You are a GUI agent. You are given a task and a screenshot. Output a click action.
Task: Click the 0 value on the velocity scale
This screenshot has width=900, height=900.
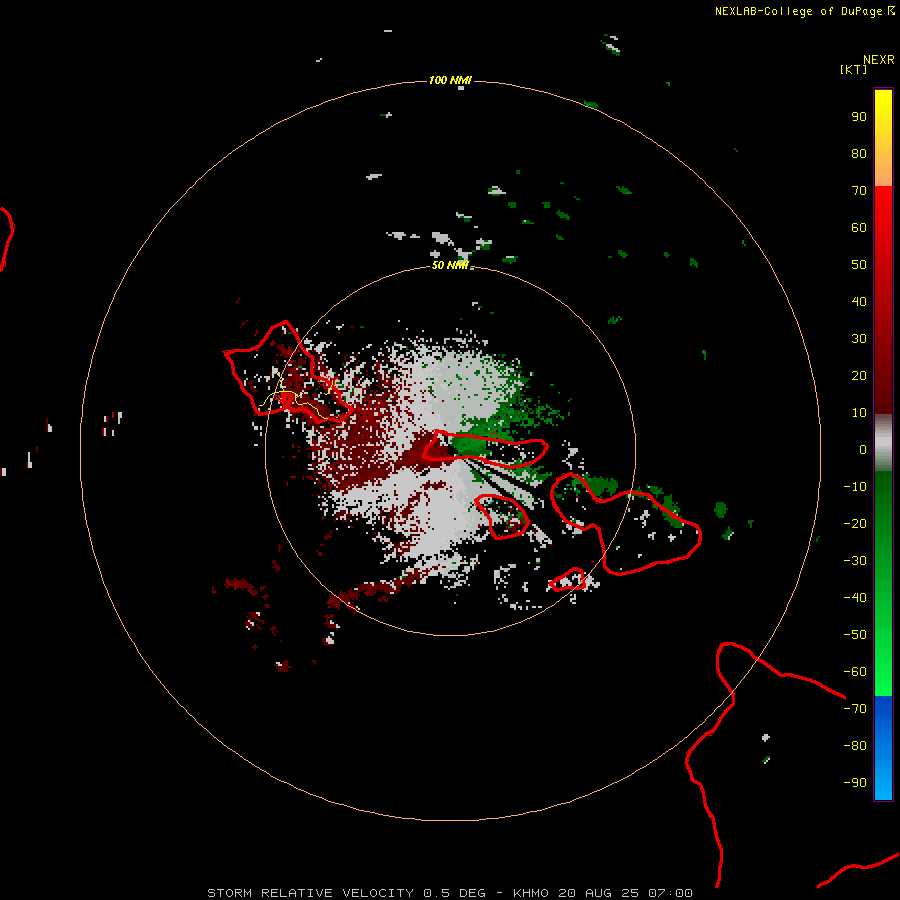(x=863, y=450)
